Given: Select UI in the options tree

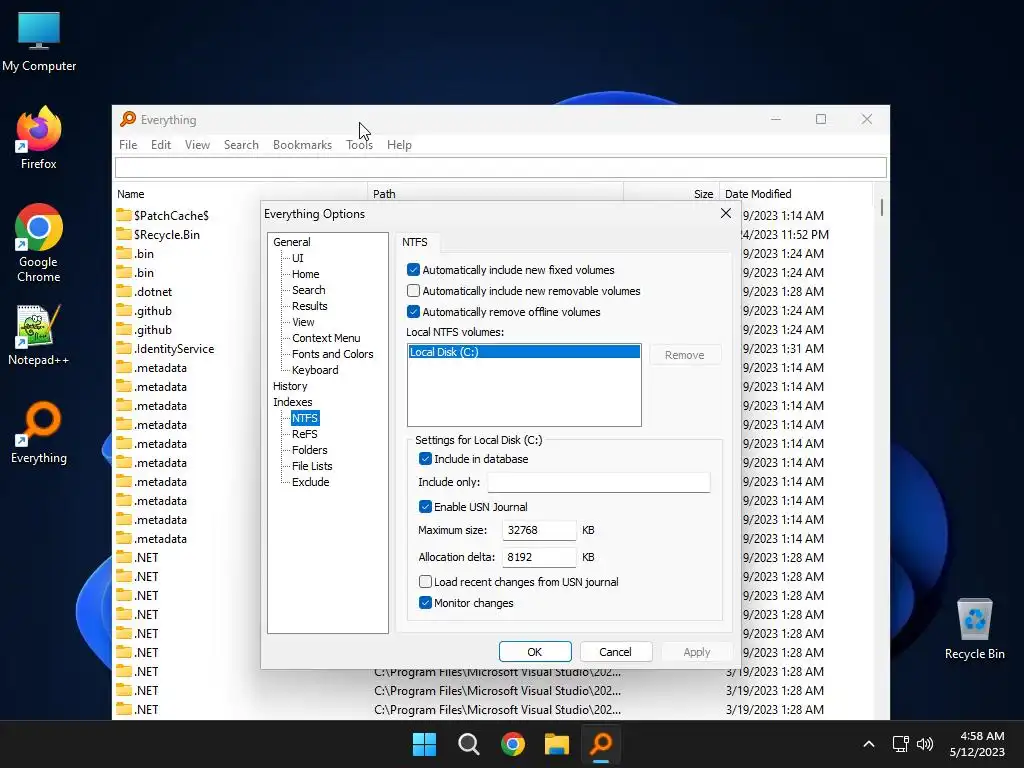Looking at the screenshot, I should (x=298, y=258).
